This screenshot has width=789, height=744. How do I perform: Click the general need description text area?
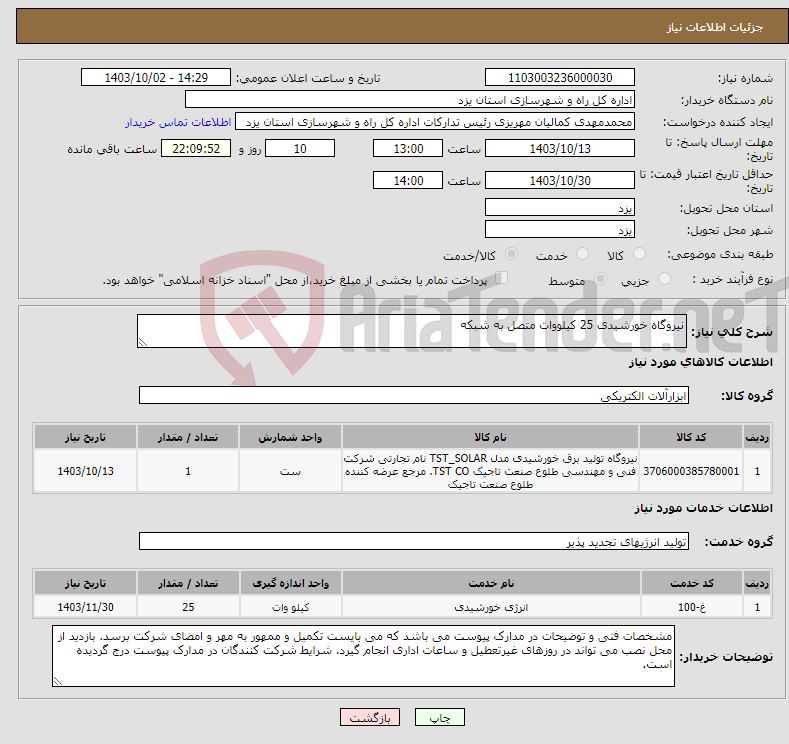click(x=412, y=331)
